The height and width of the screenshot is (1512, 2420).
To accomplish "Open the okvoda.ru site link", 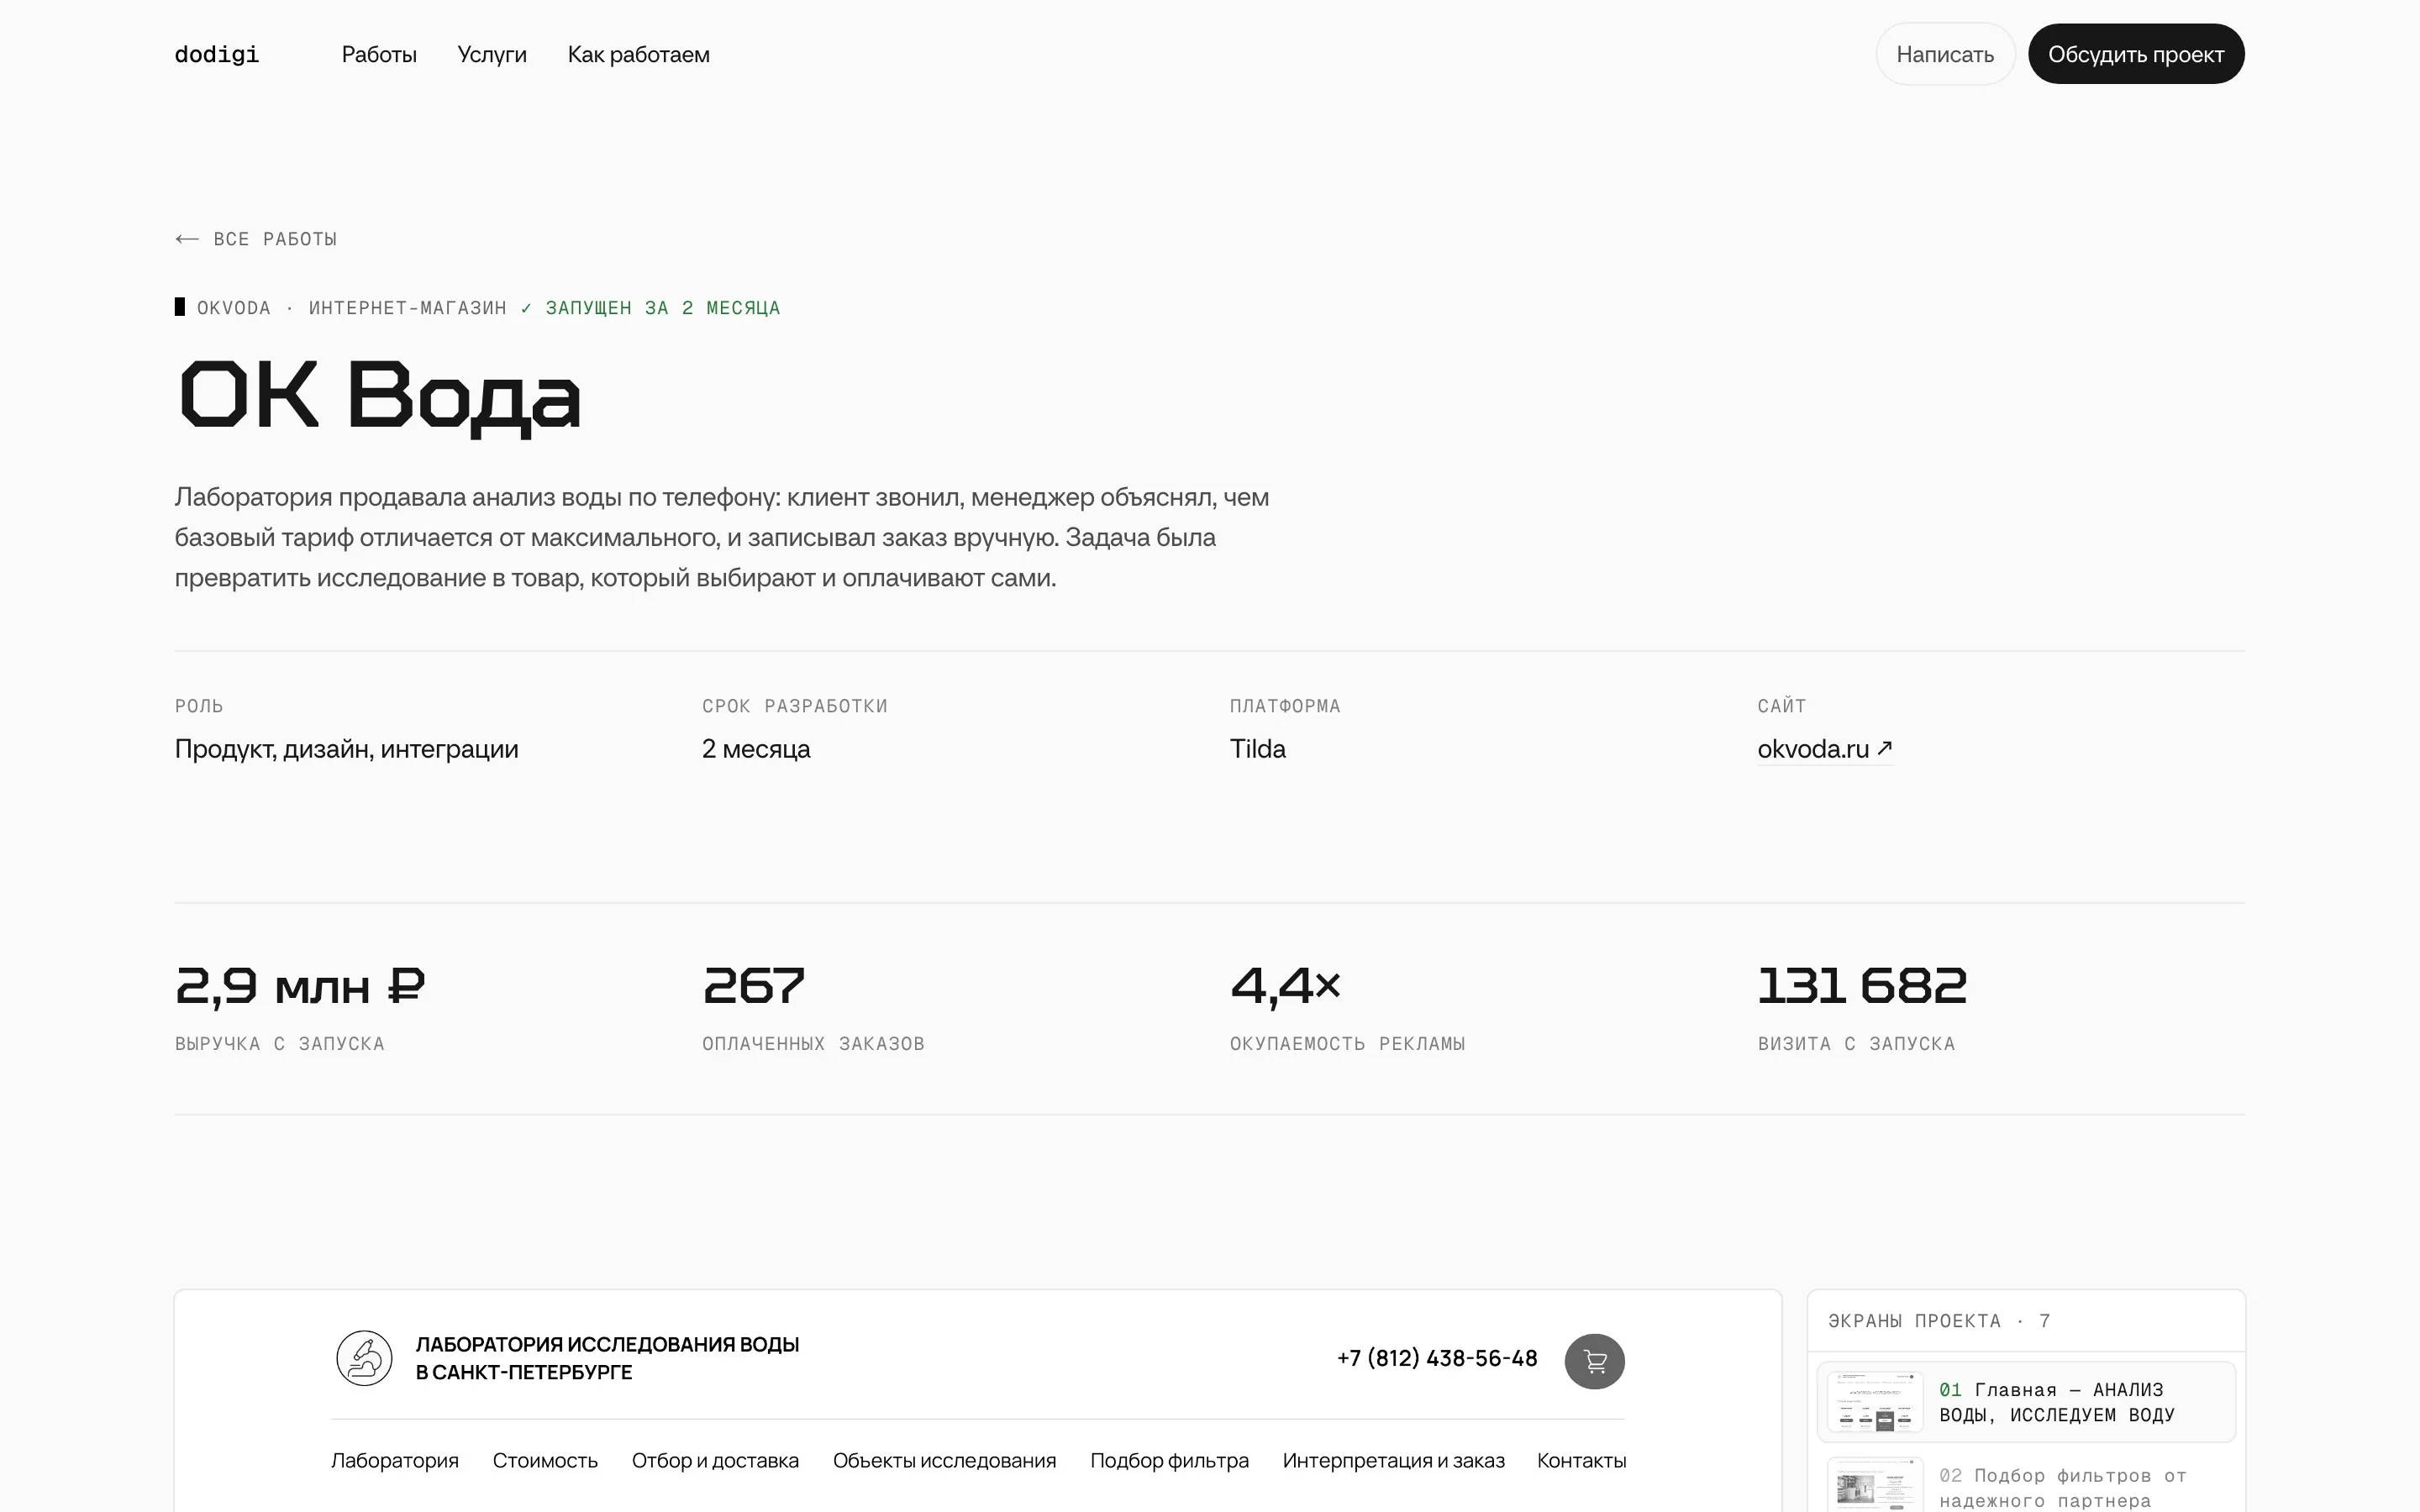I will tap(1825, 749).
